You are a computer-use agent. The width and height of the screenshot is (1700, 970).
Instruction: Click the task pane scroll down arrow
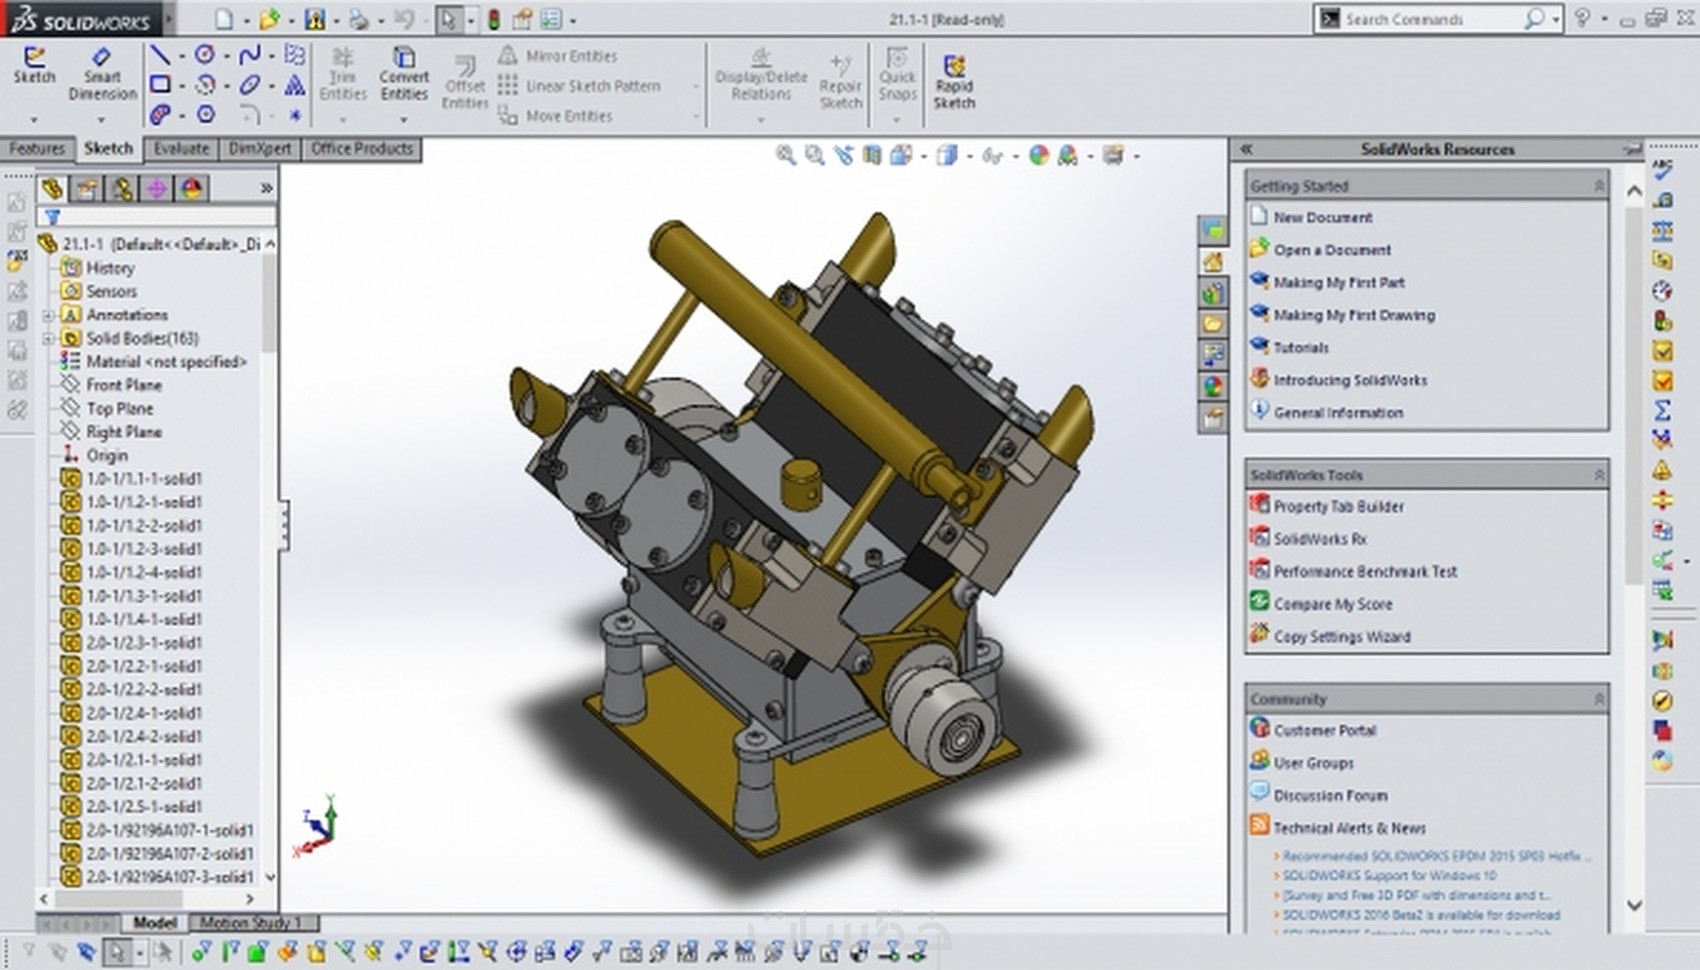click(x=1634, y=905)
